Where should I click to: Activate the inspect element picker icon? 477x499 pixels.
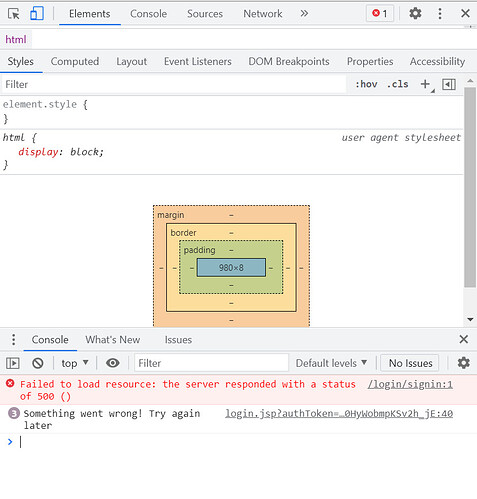[x=14, y=14]
